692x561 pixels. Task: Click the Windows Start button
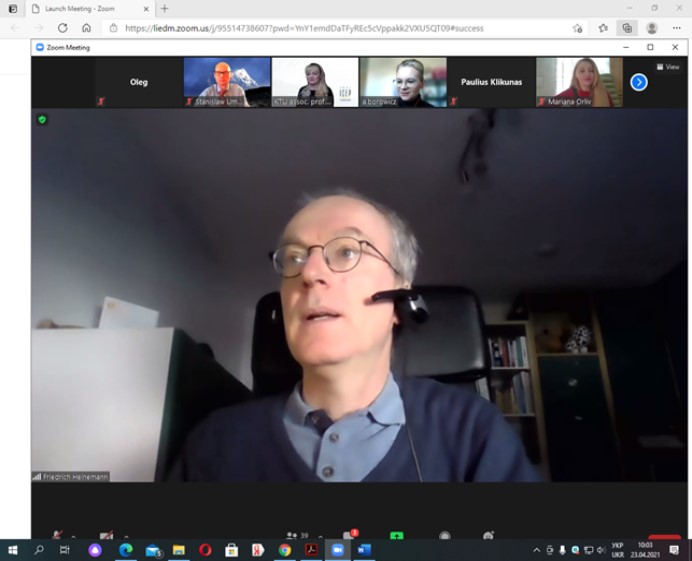click(13, 550)
